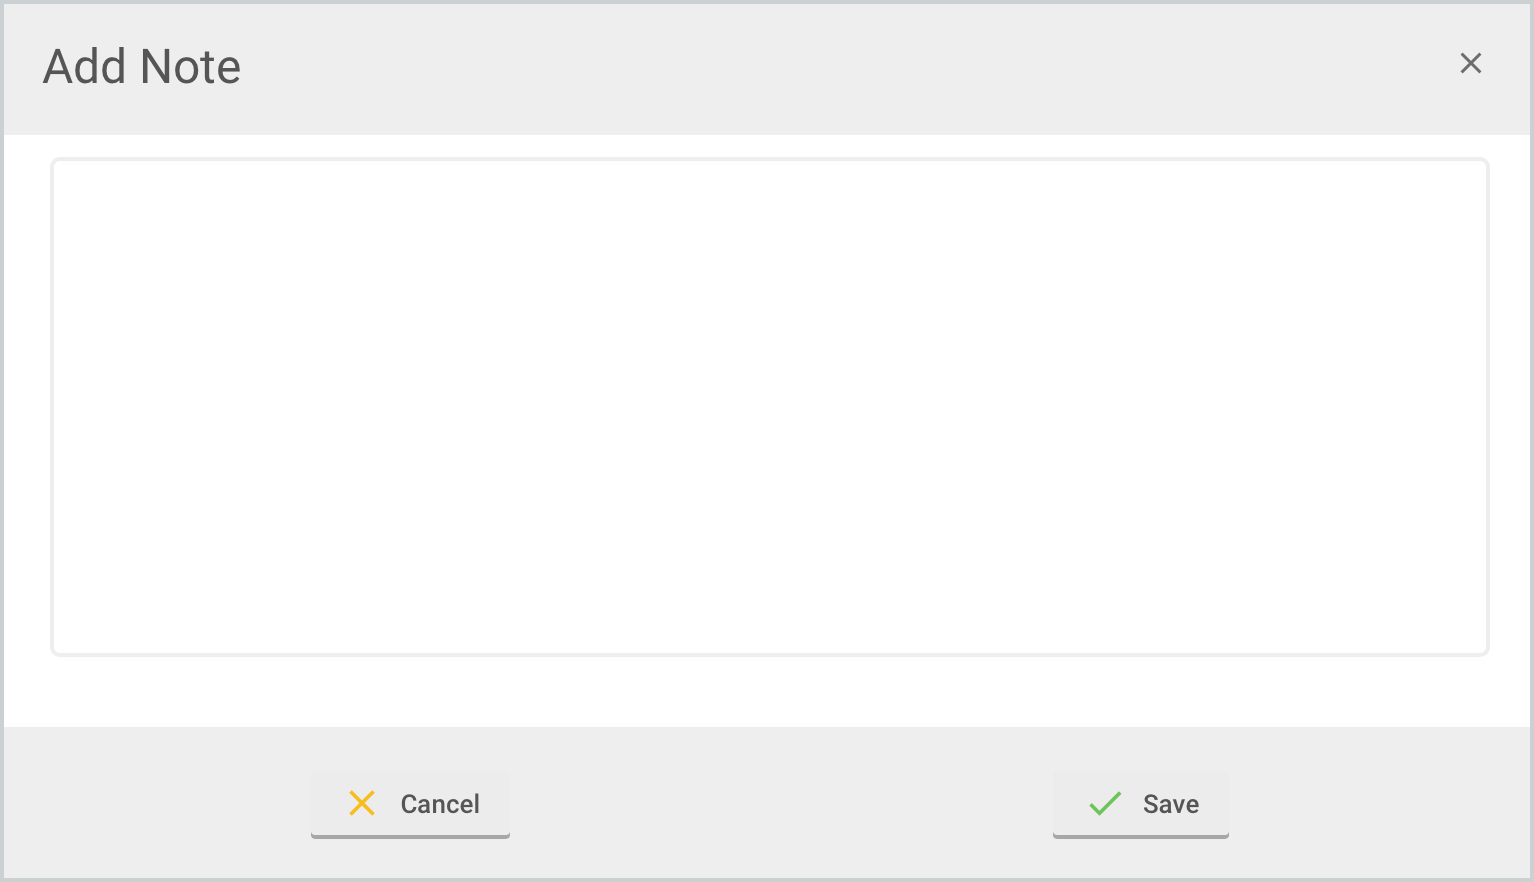
Task: Save the note using the checkmark button
Action: [x=1140, y=804]
